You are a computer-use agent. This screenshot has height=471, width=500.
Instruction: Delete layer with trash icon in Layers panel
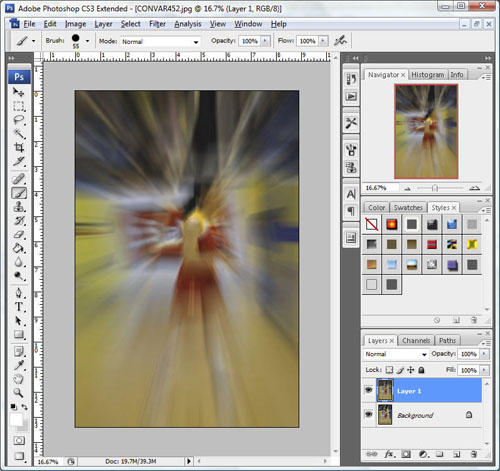474,454
